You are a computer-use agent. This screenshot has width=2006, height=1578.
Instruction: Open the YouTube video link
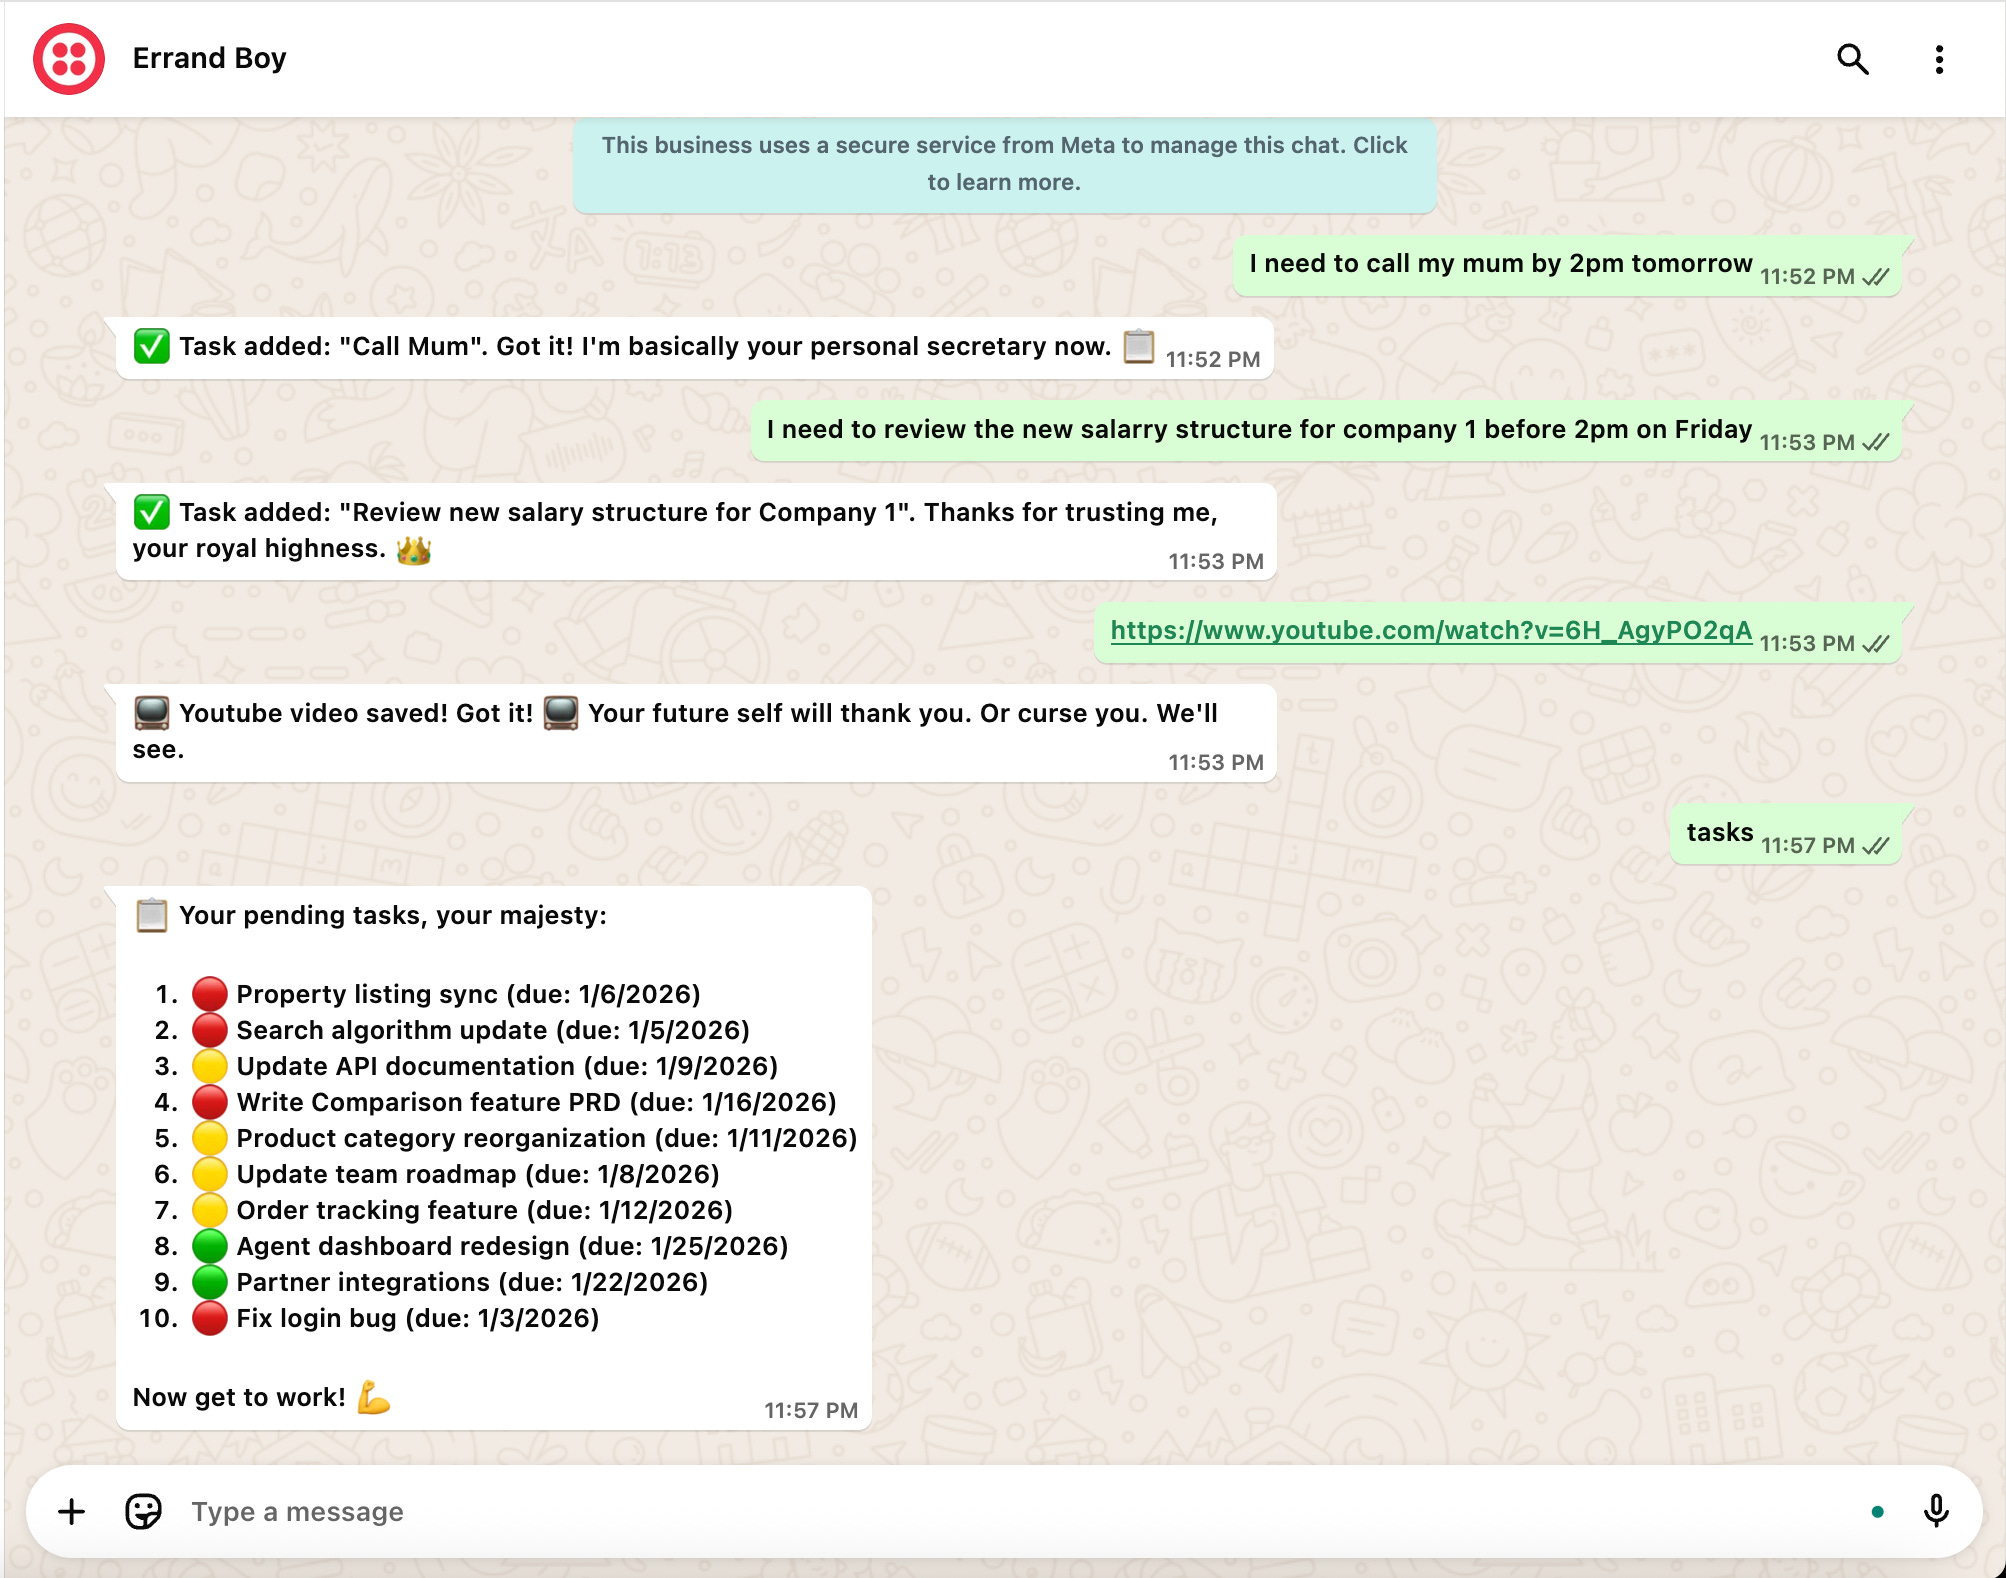(x=1430, y=630)
